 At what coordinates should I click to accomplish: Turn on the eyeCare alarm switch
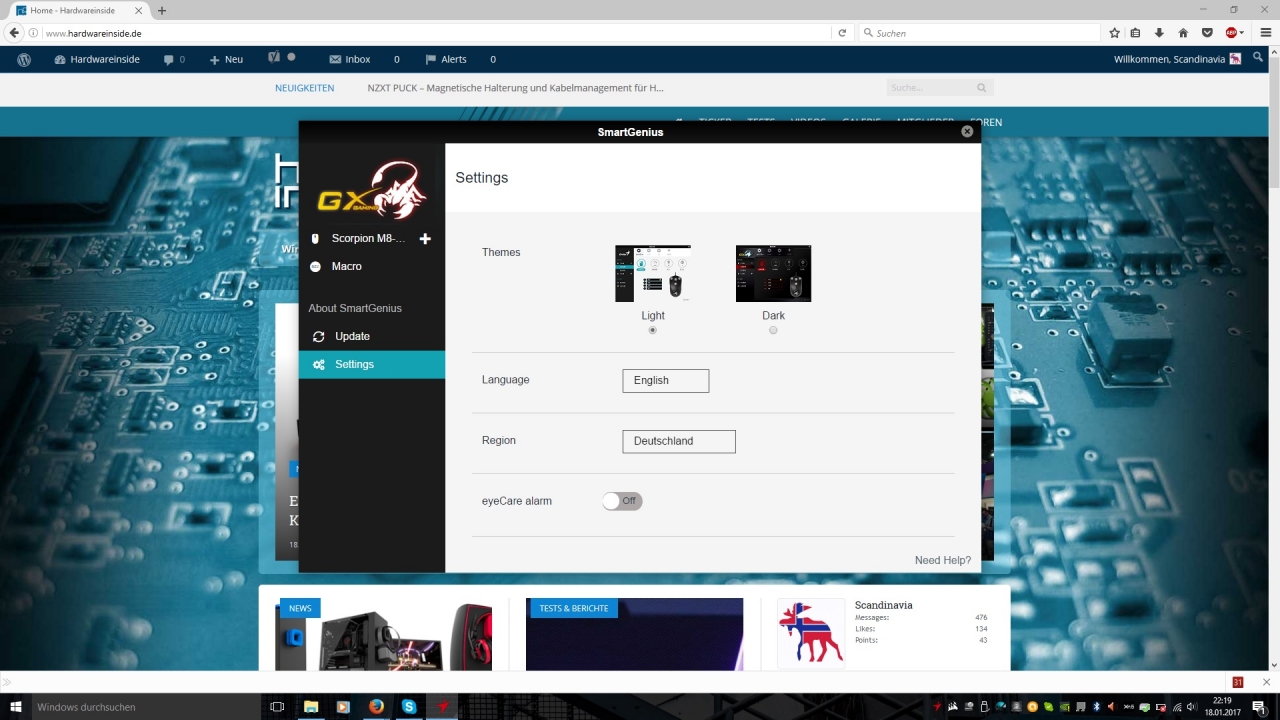click(x=622, y=501)
